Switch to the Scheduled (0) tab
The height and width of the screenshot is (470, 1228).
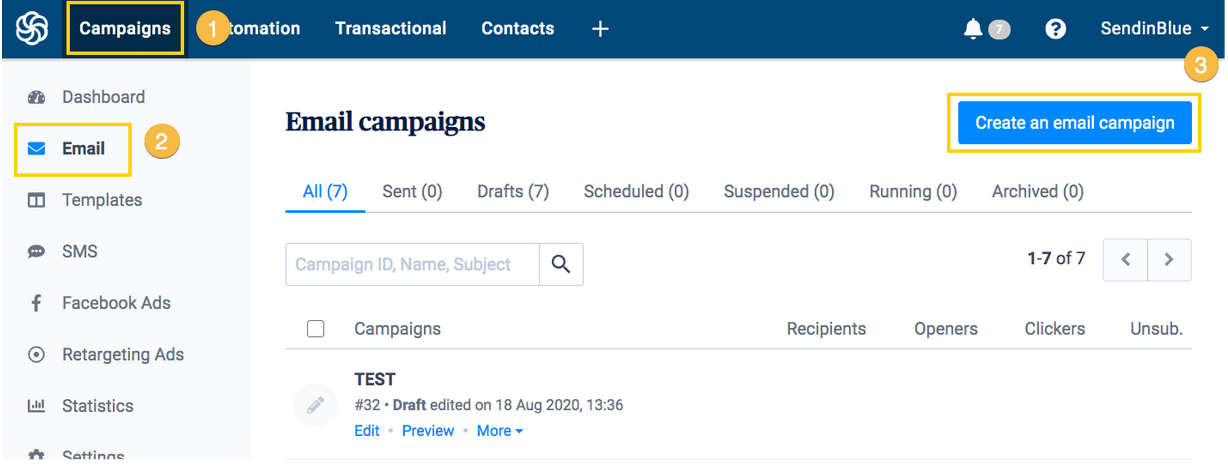[x=636, y=191]
